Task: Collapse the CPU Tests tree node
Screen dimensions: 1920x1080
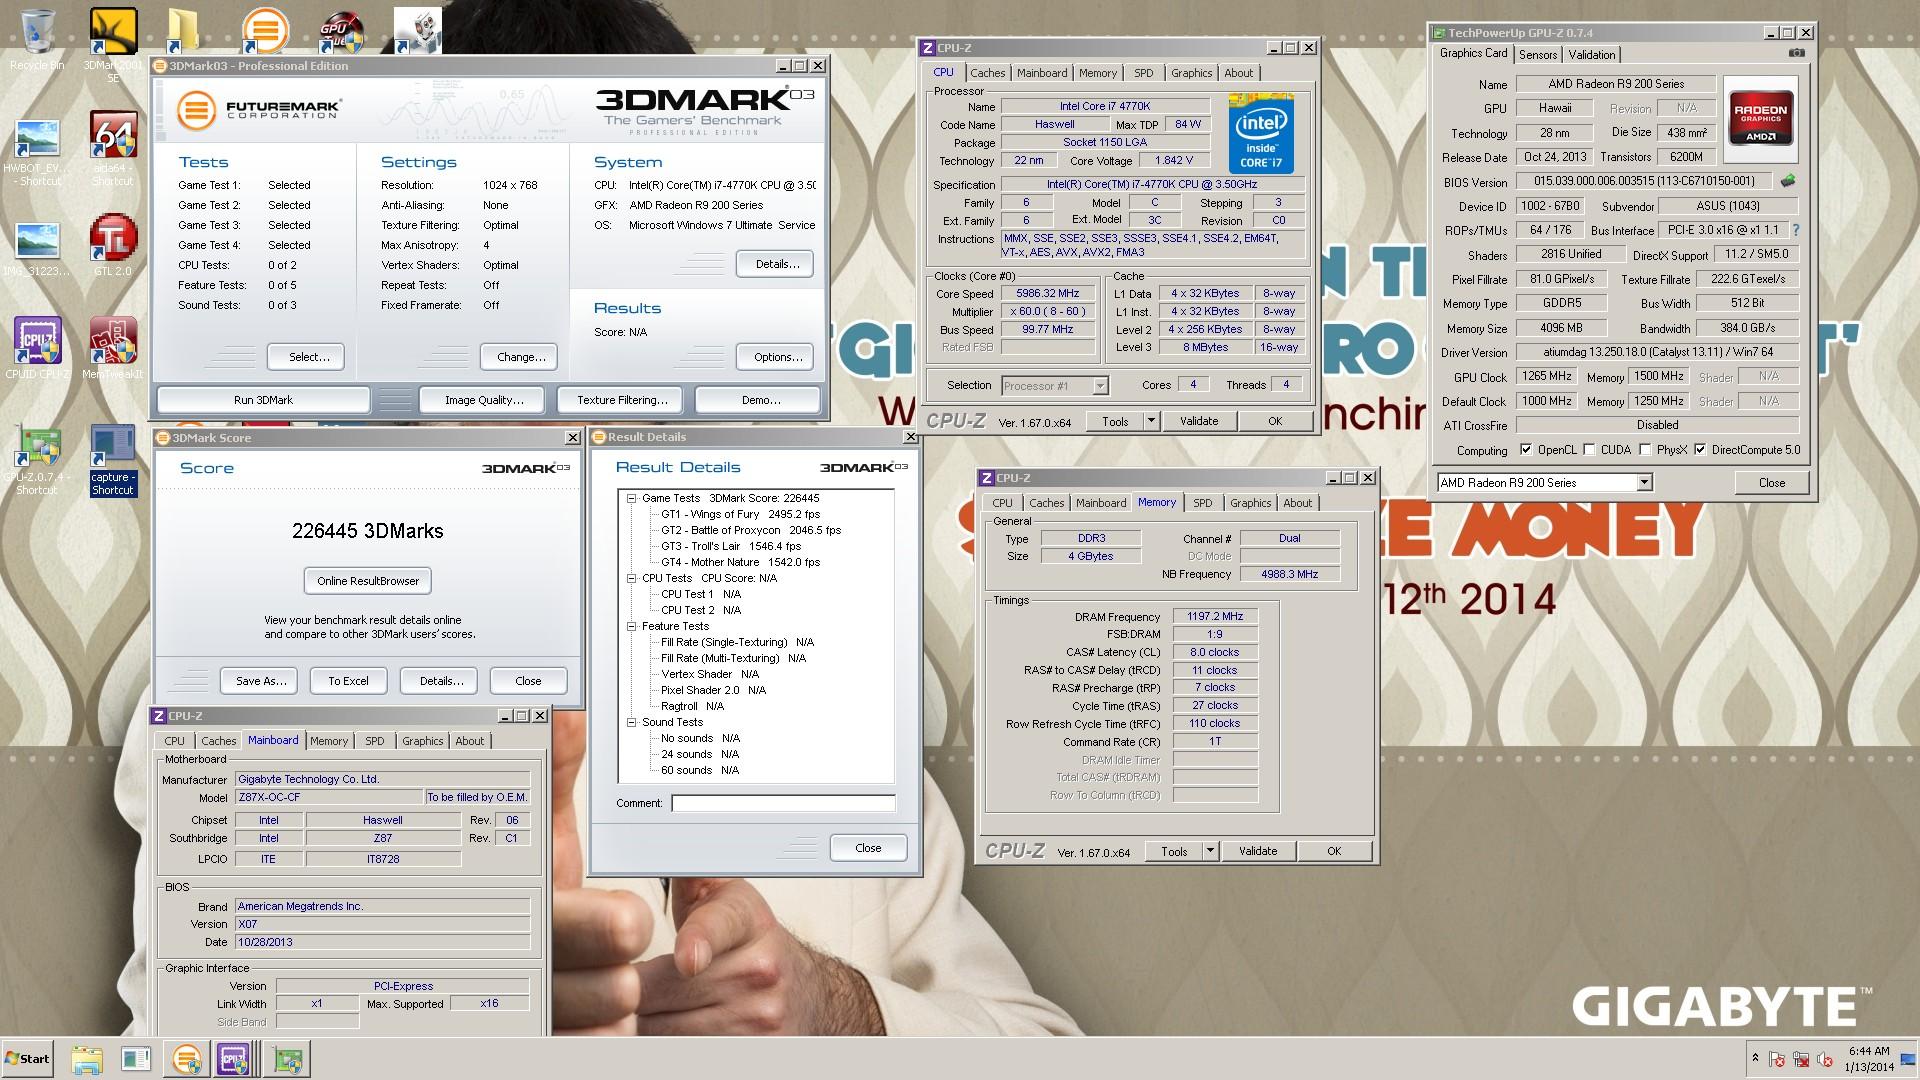Action: click(632, 578)
